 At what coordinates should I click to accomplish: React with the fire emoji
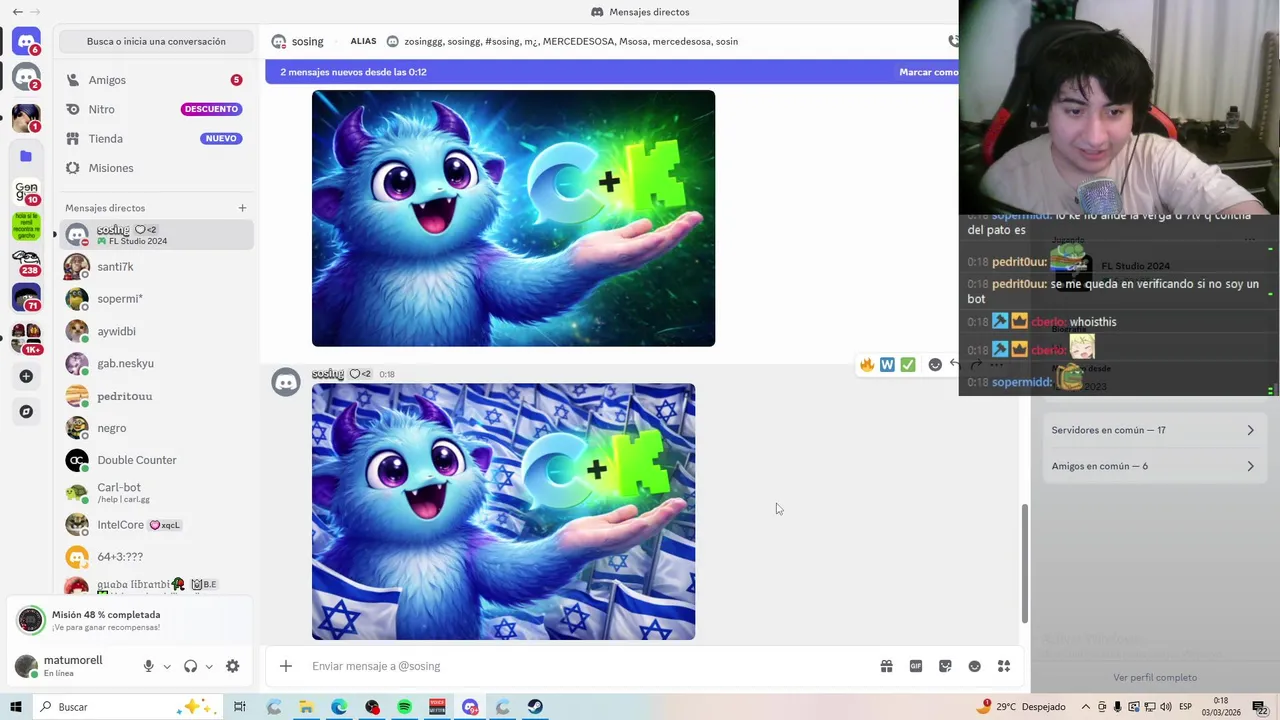(867, 365)
